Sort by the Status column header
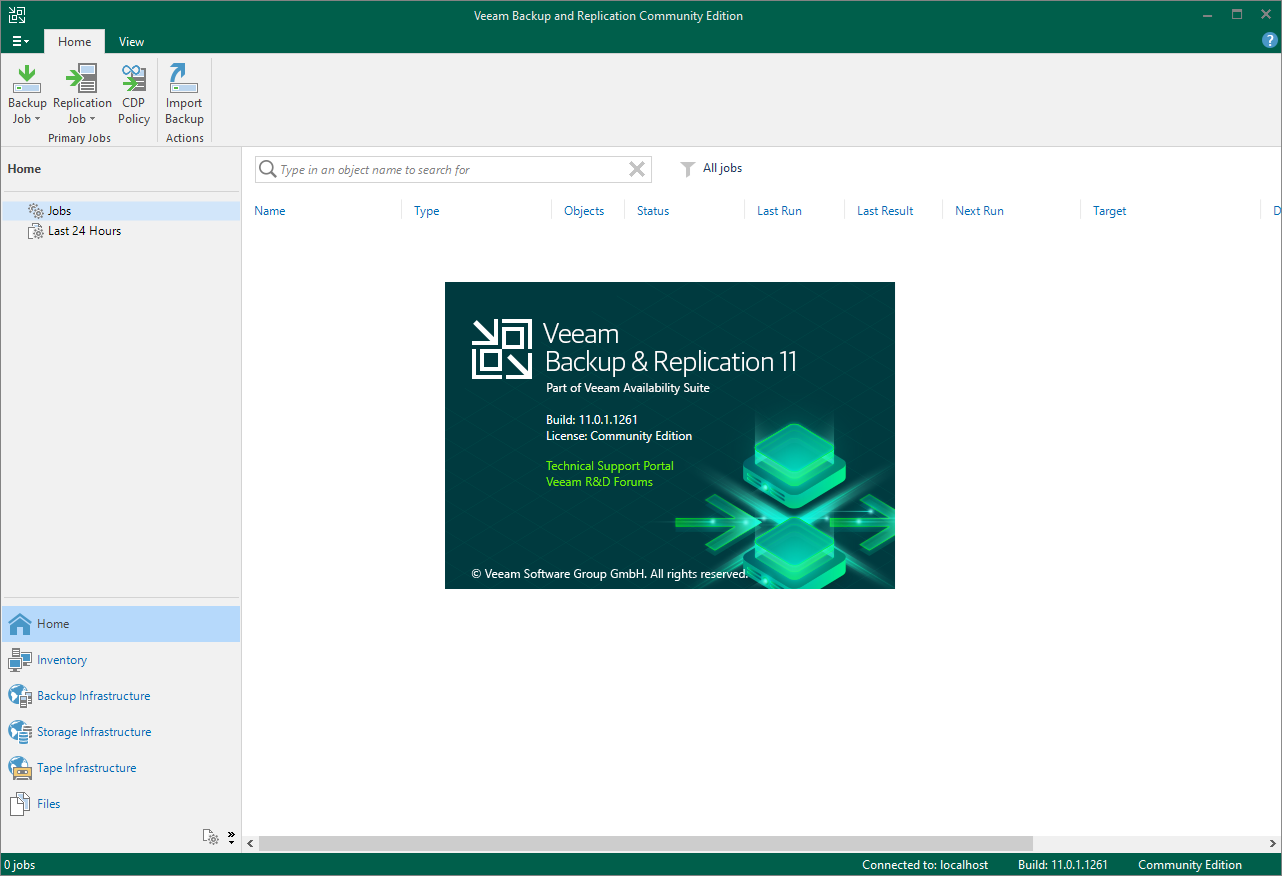 click(x=653, y=211)
